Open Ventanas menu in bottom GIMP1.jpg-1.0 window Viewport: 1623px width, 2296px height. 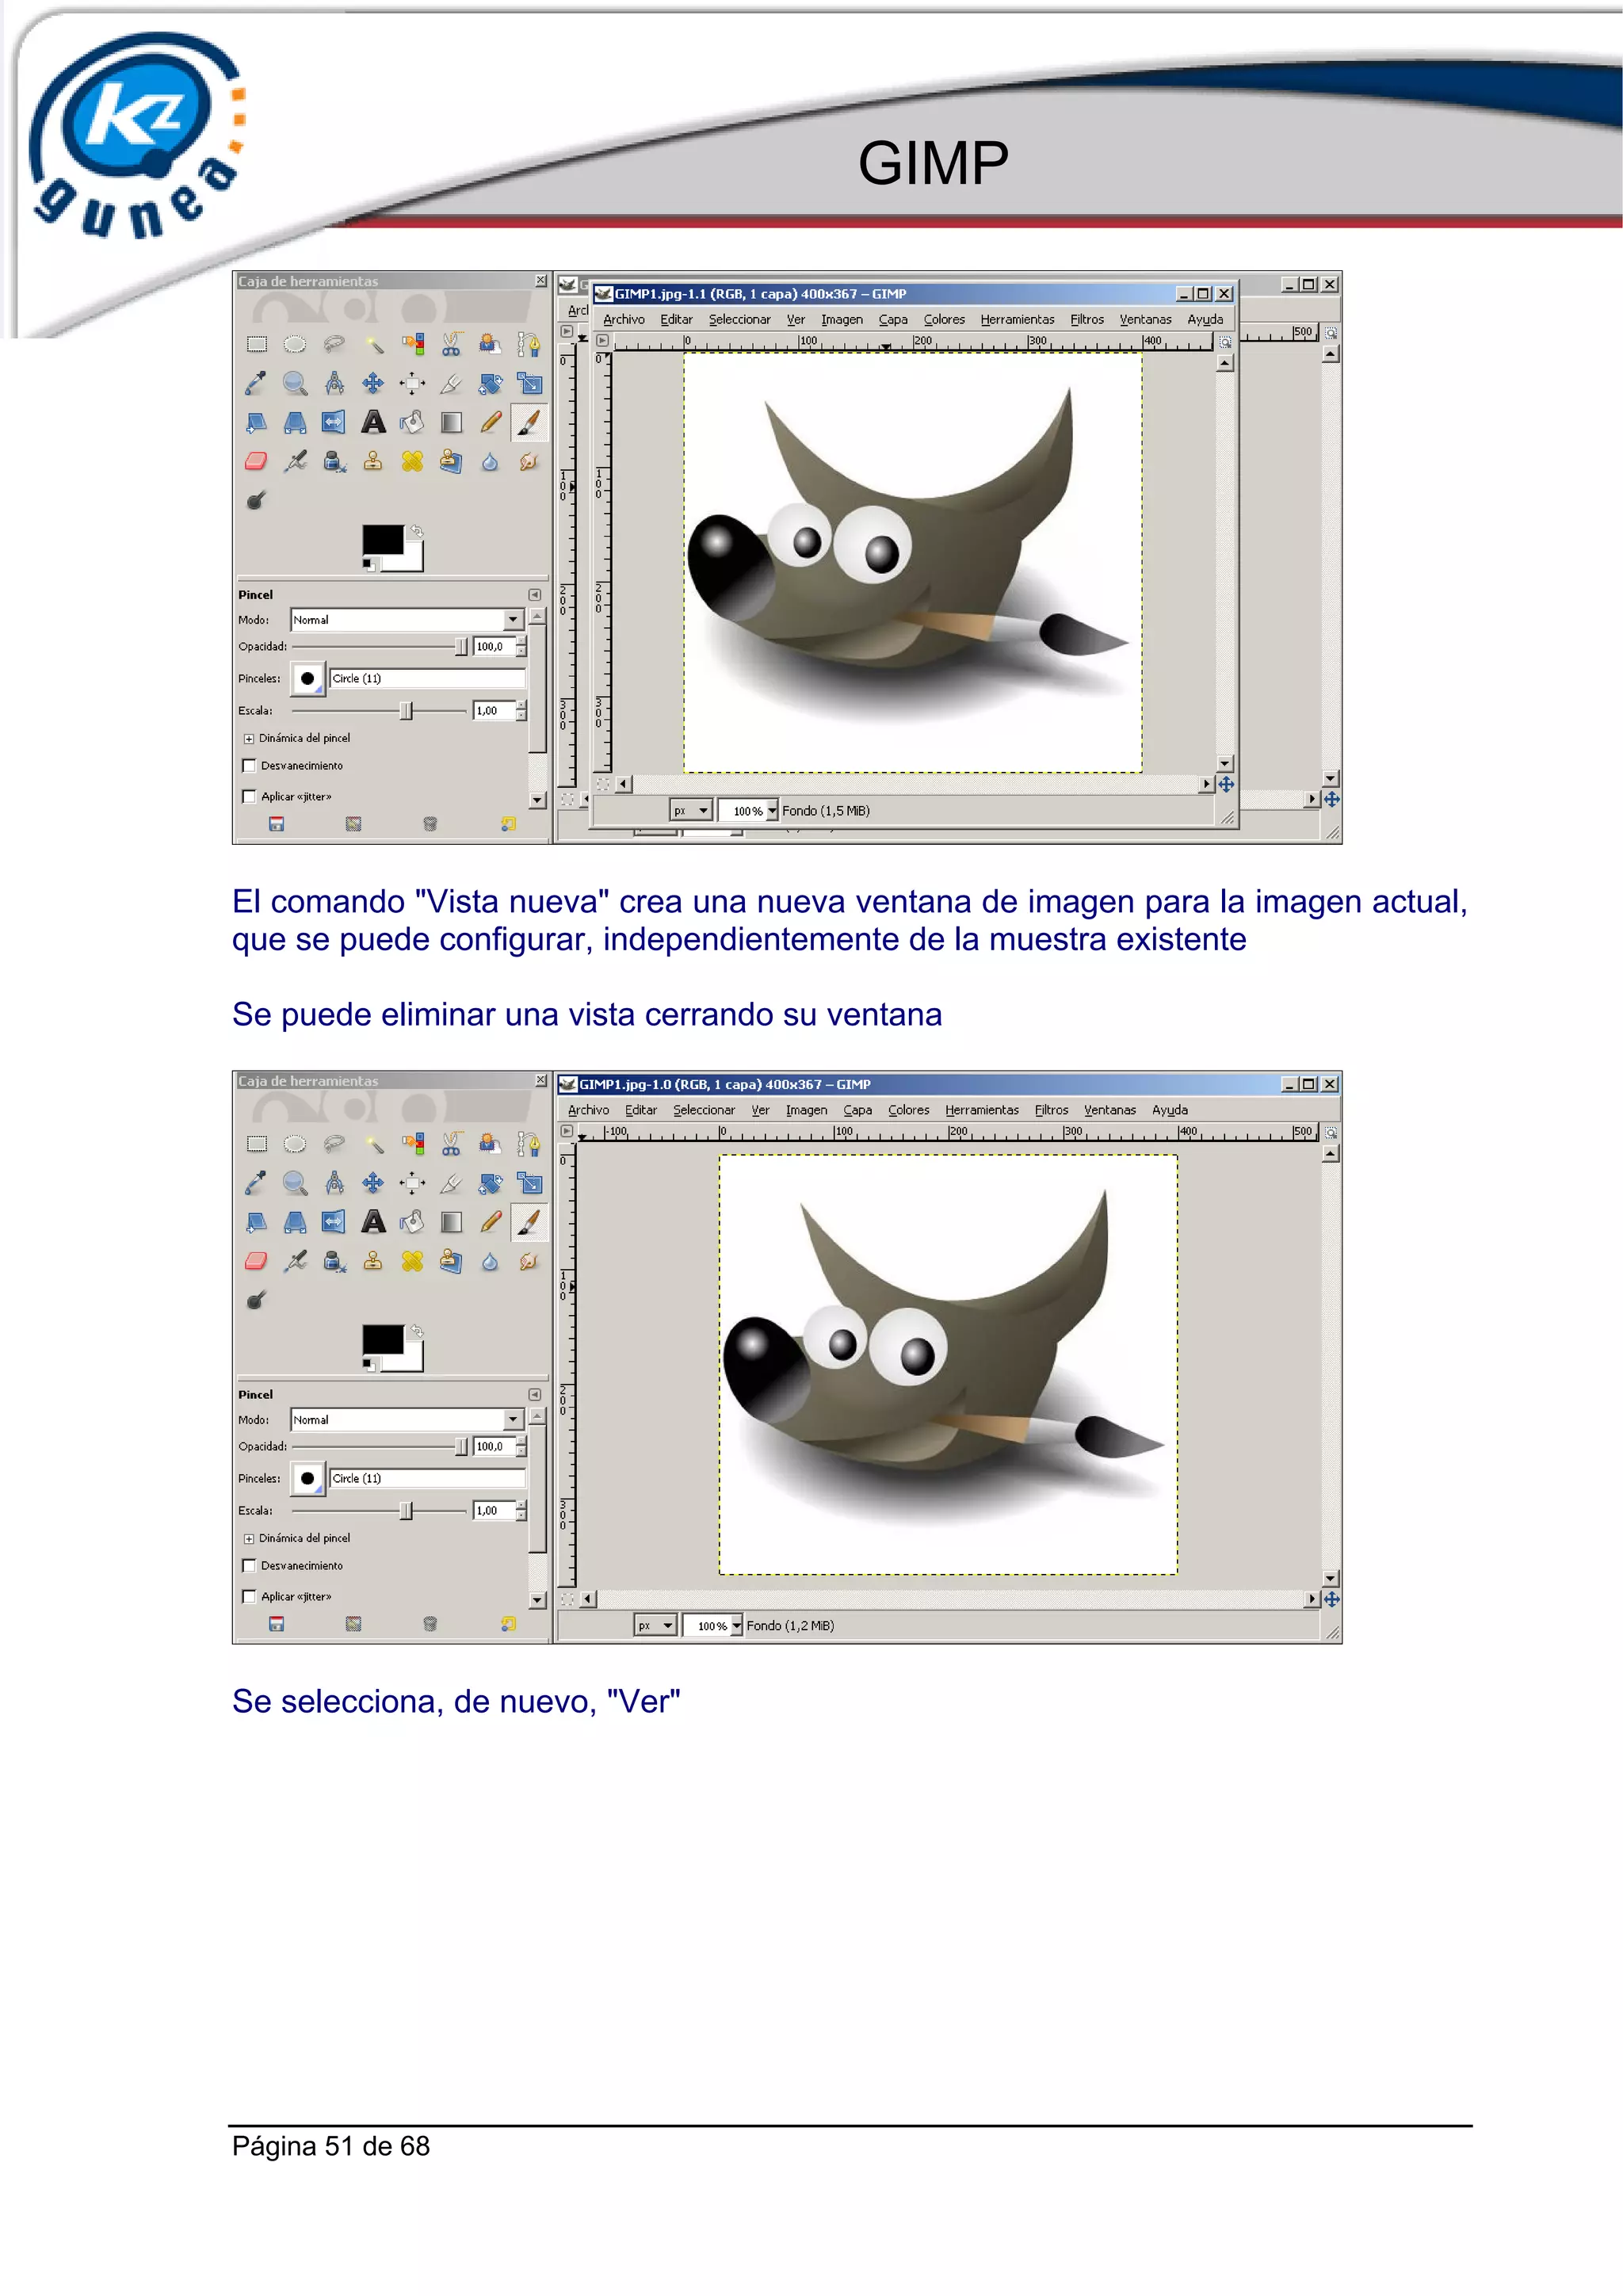(x=1110, y=1110)
